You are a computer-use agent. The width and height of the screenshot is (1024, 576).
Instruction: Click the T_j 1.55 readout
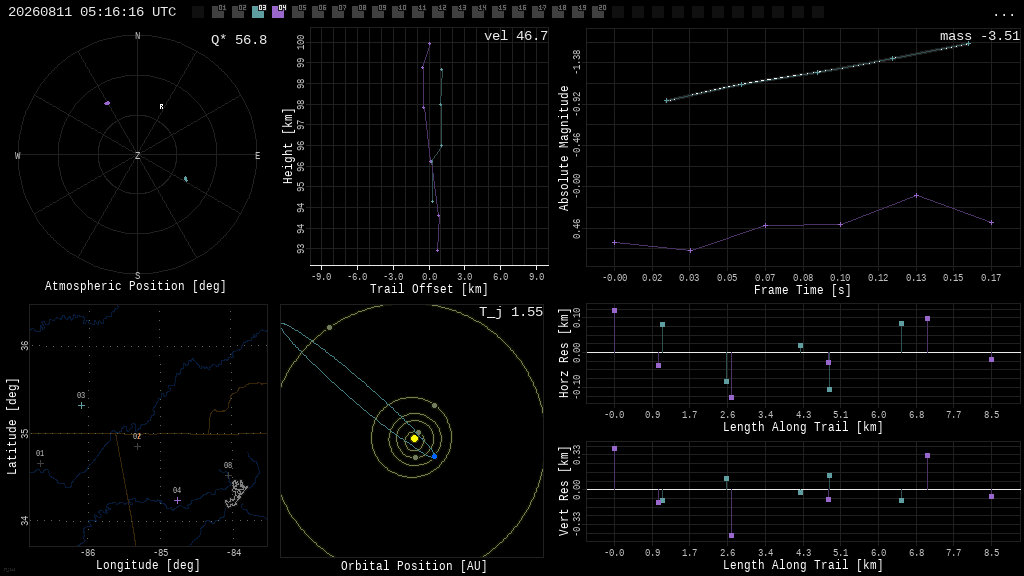click(x=511, y=312)
